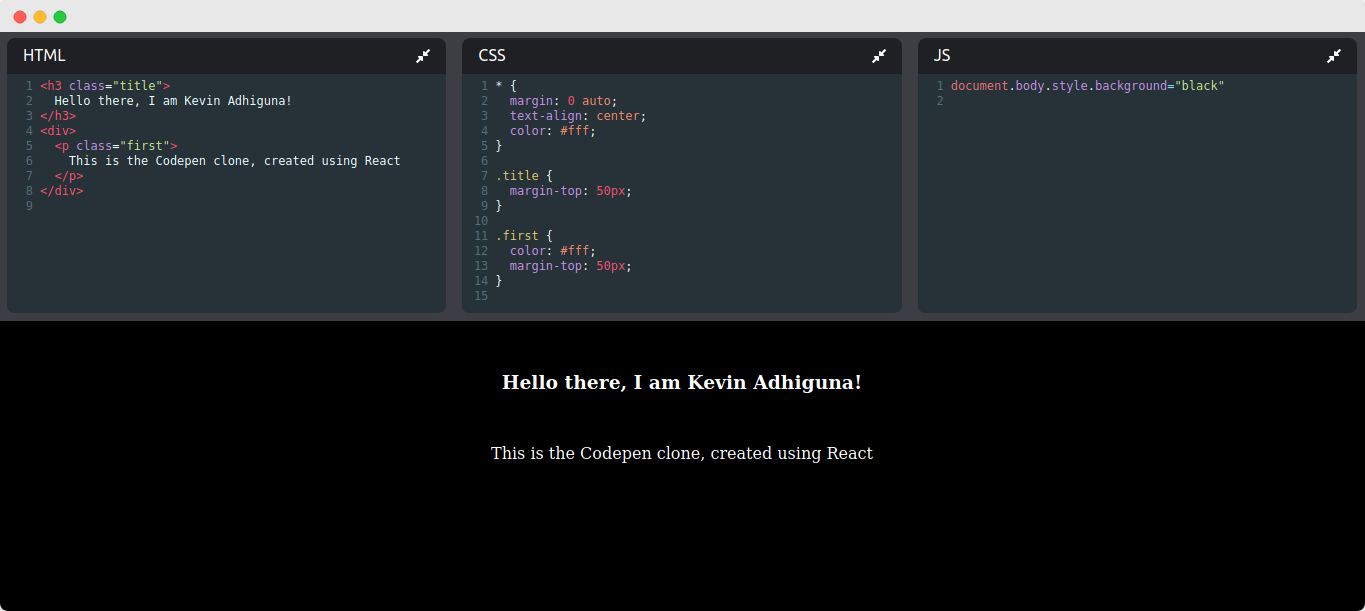Collapse the JS editor panel
1365x611 pixels.
(1335, 56)
